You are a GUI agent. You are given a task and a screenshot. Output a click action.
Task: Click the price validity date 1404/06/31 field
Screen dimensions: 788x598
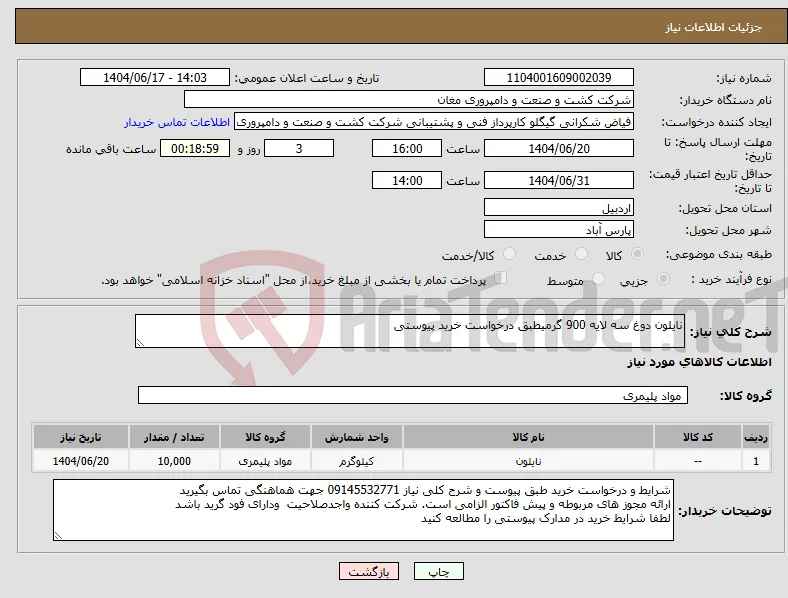click(558, 180)
